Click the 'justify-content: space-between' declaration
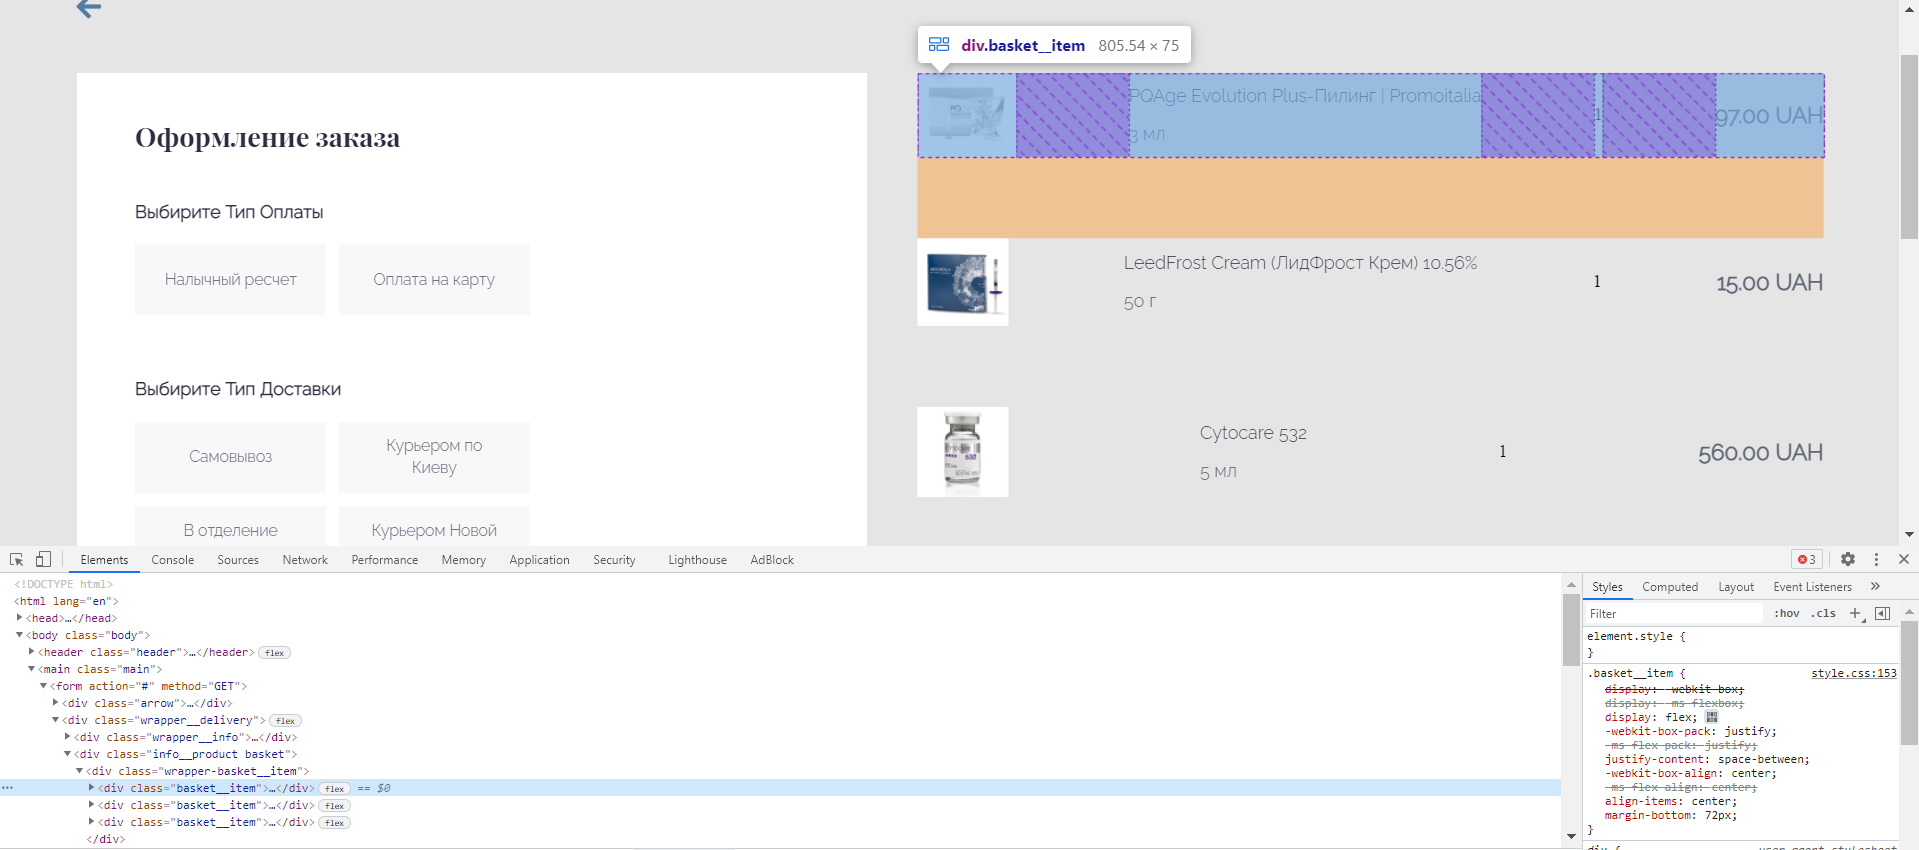 click(1707, 759)
